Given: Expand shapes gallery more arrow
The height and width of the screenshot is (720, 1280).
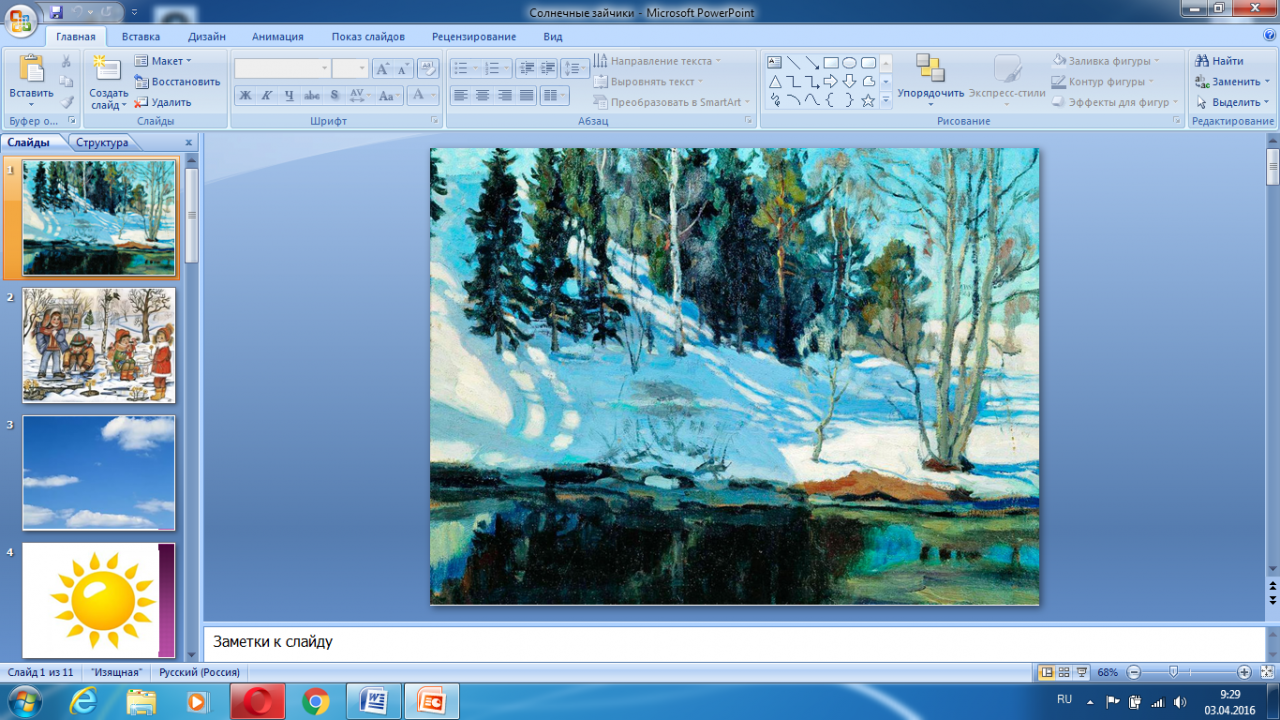Looking at the screenshot, I should pos(886,100).
